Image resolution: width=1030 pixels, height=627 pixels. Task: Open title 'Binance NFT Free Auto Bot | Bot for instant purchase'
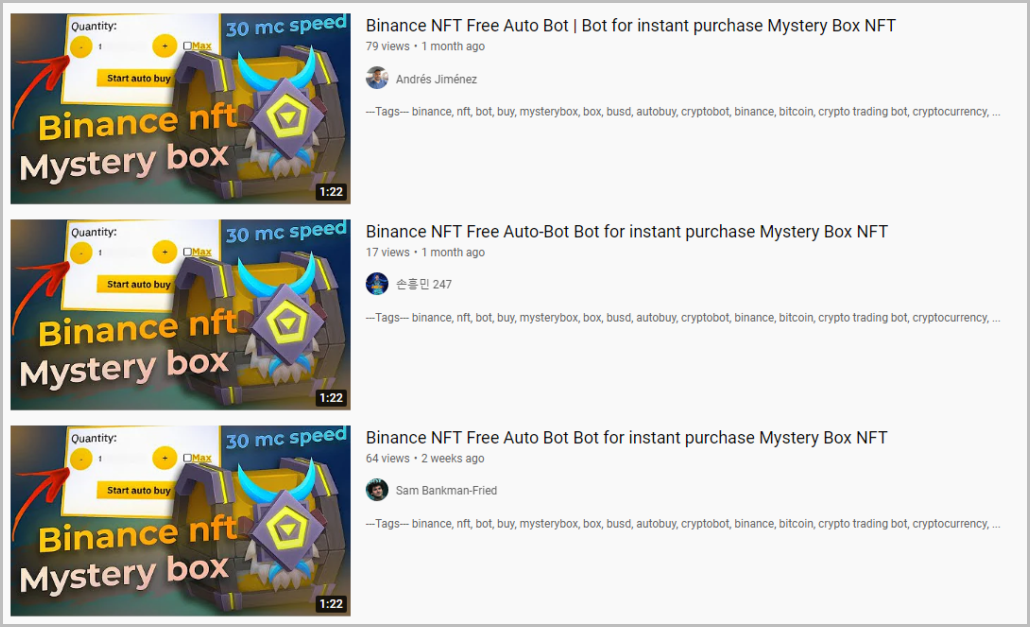point(631,26)
